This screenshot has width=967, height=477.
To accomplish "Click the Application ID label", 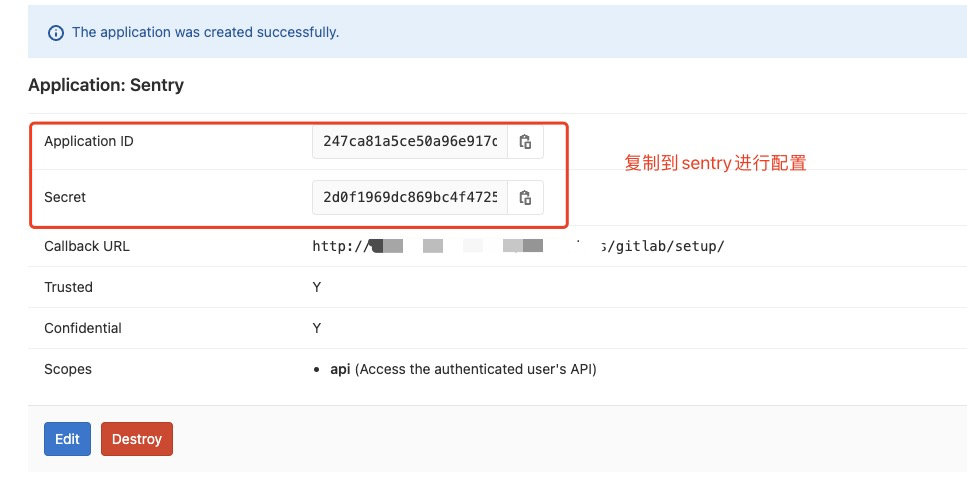I will pyautogui.click(x=89, y=141).
